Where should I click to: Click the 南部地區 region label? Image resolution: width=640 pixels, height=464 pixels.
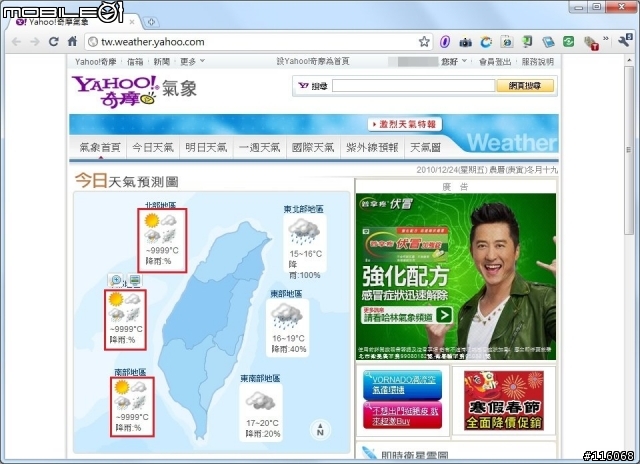[x=130, y=372]
